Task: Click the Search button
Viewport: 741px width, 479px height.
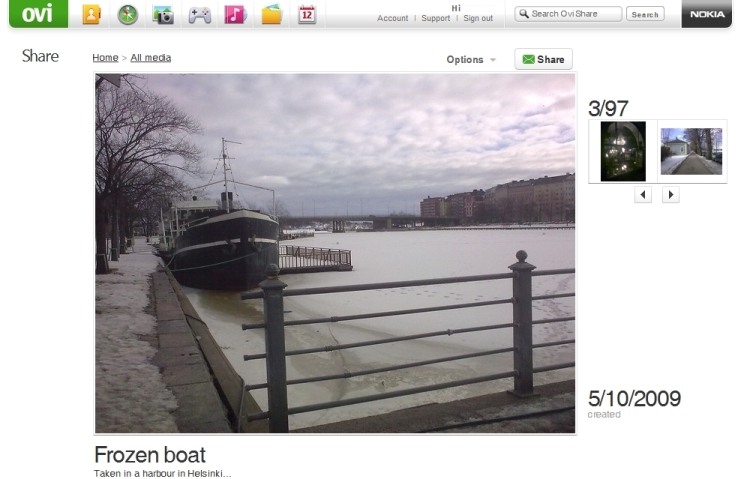Action: 645,14
